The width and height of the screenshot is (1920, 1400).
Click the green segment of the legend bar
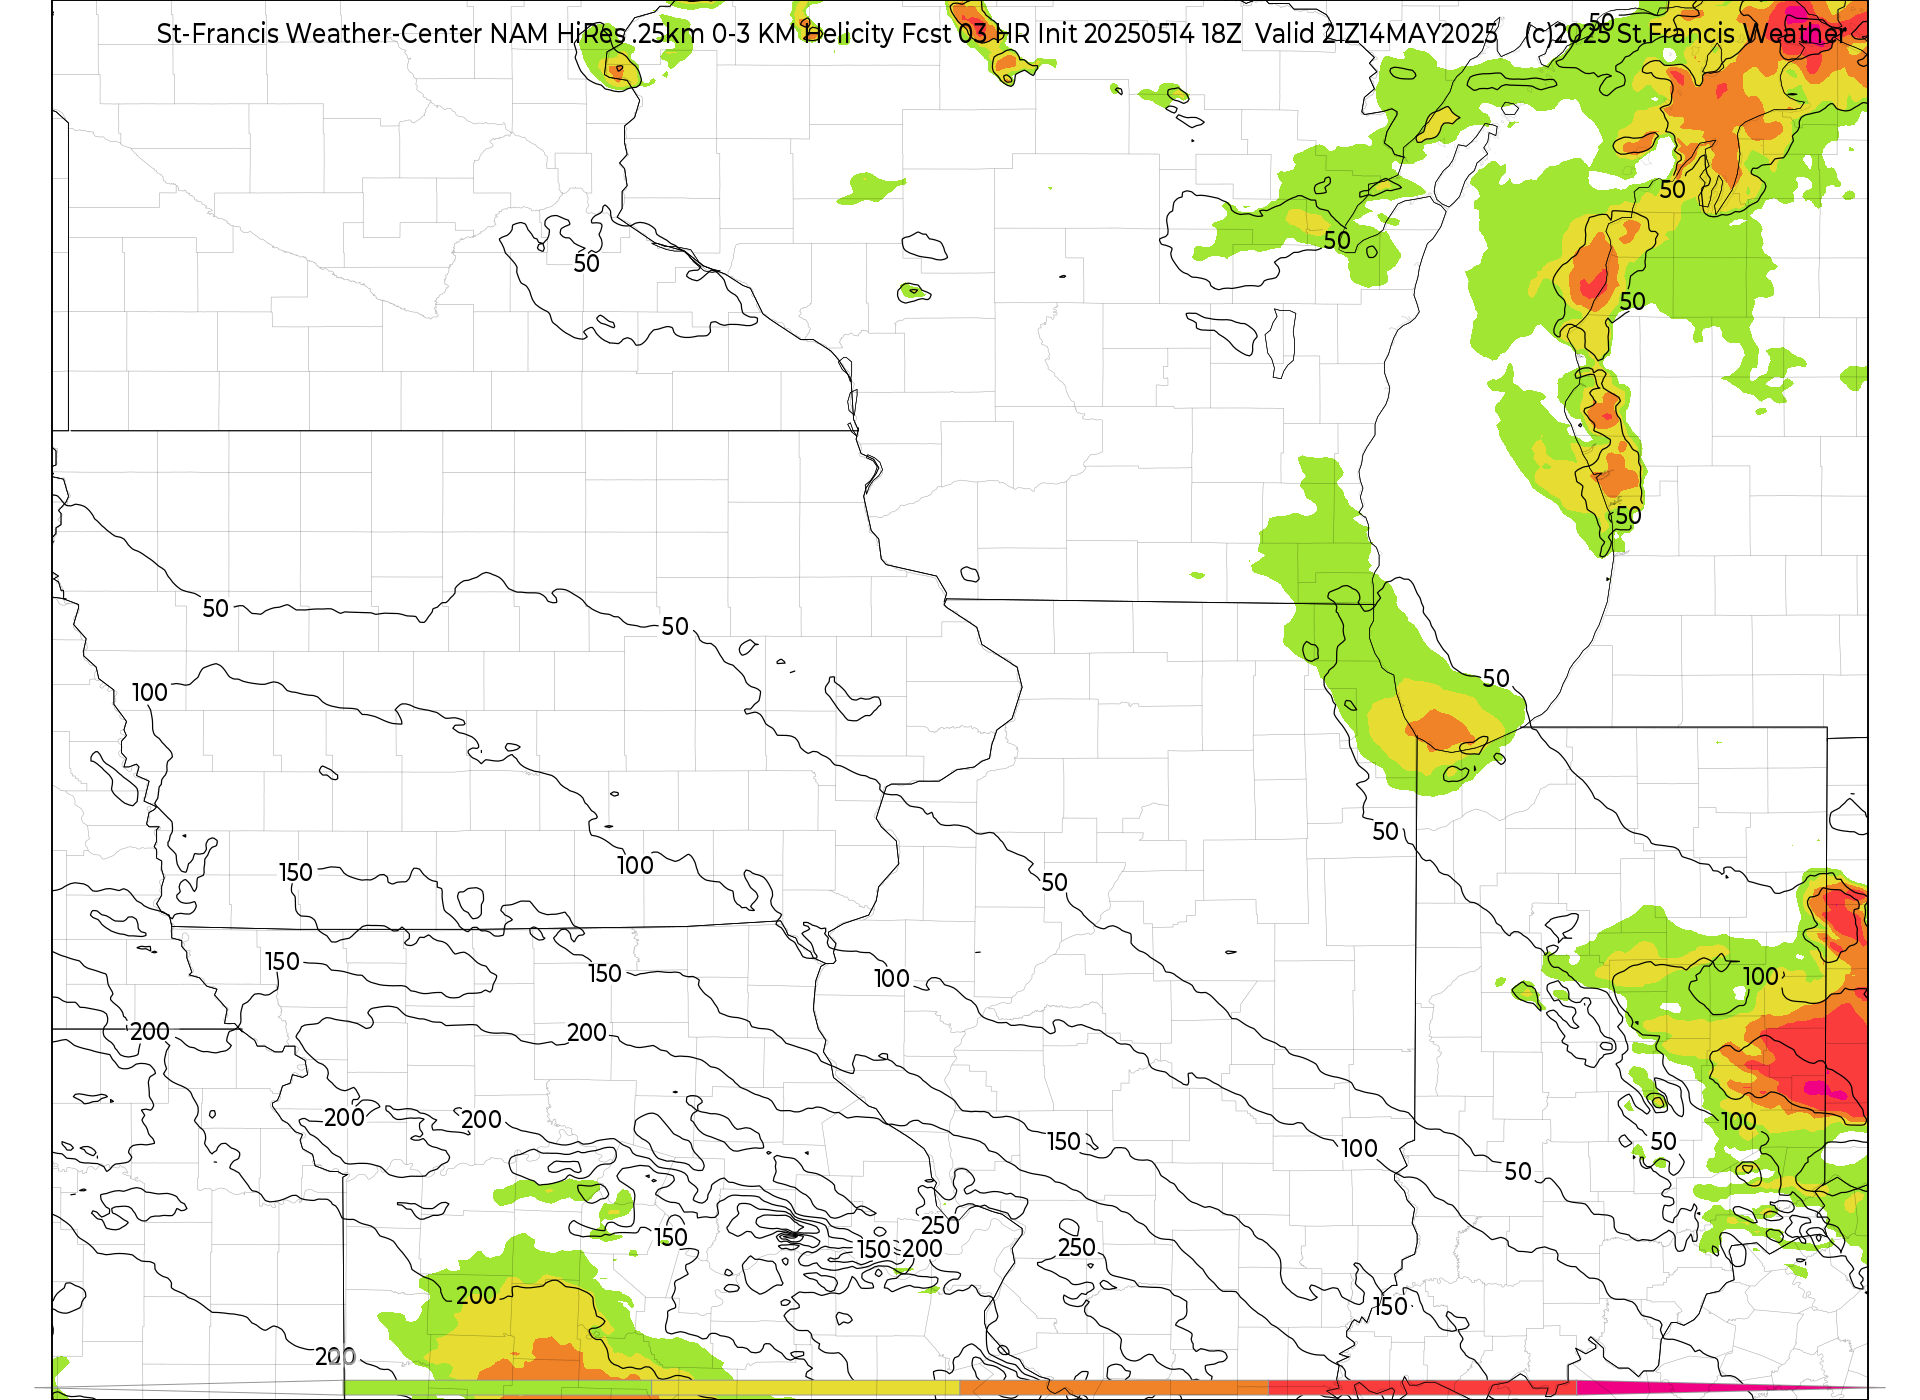coord(497,1389)
